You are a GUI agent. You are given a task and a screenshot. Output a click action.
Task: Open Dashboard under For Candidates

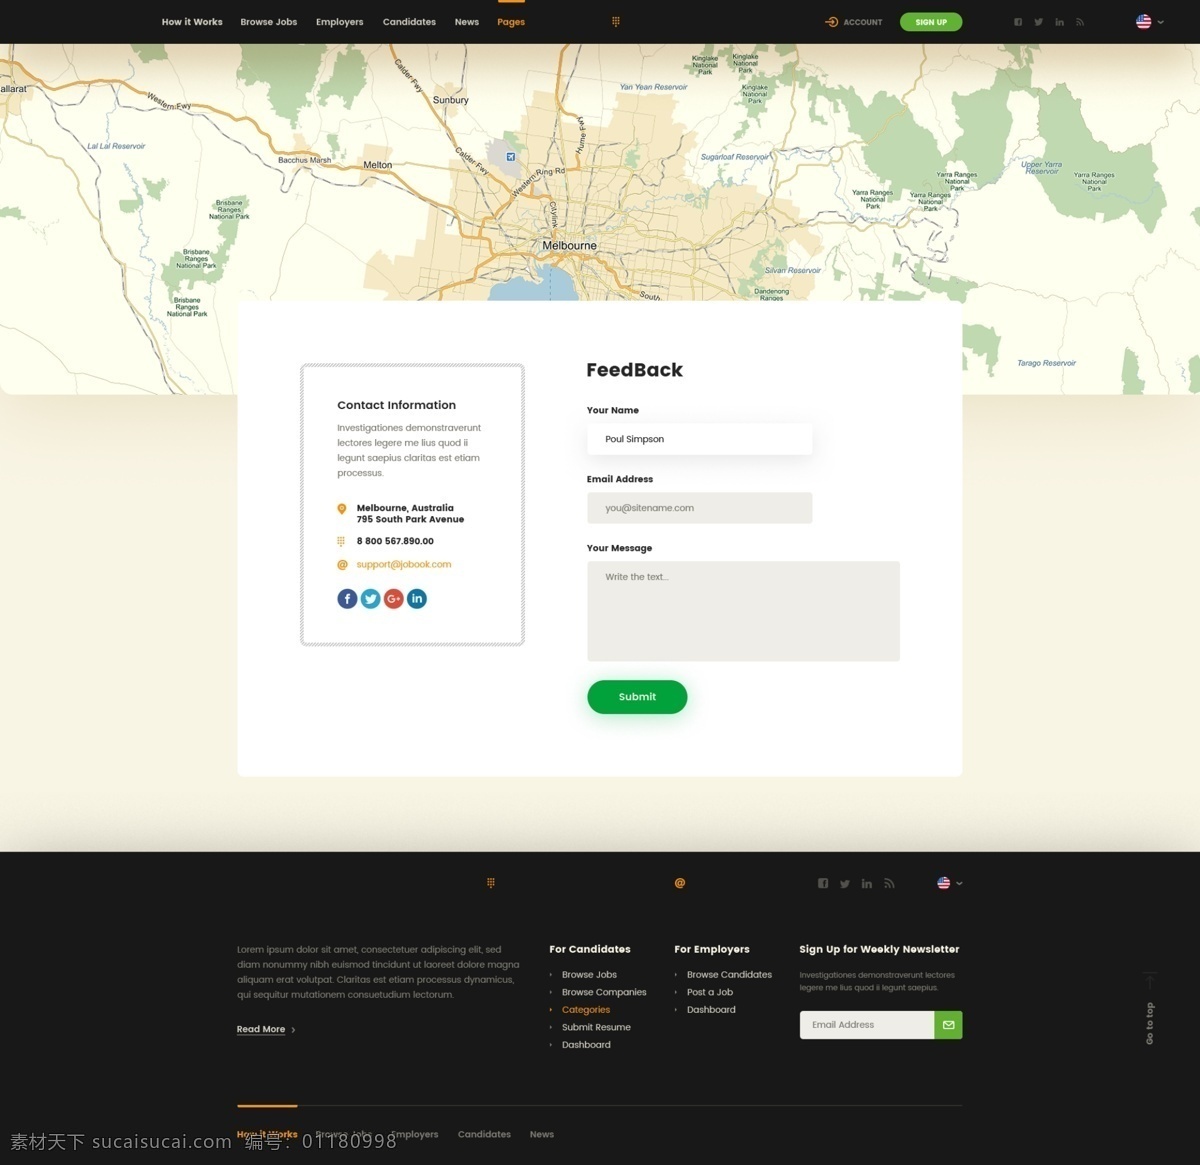[586, 1045]
